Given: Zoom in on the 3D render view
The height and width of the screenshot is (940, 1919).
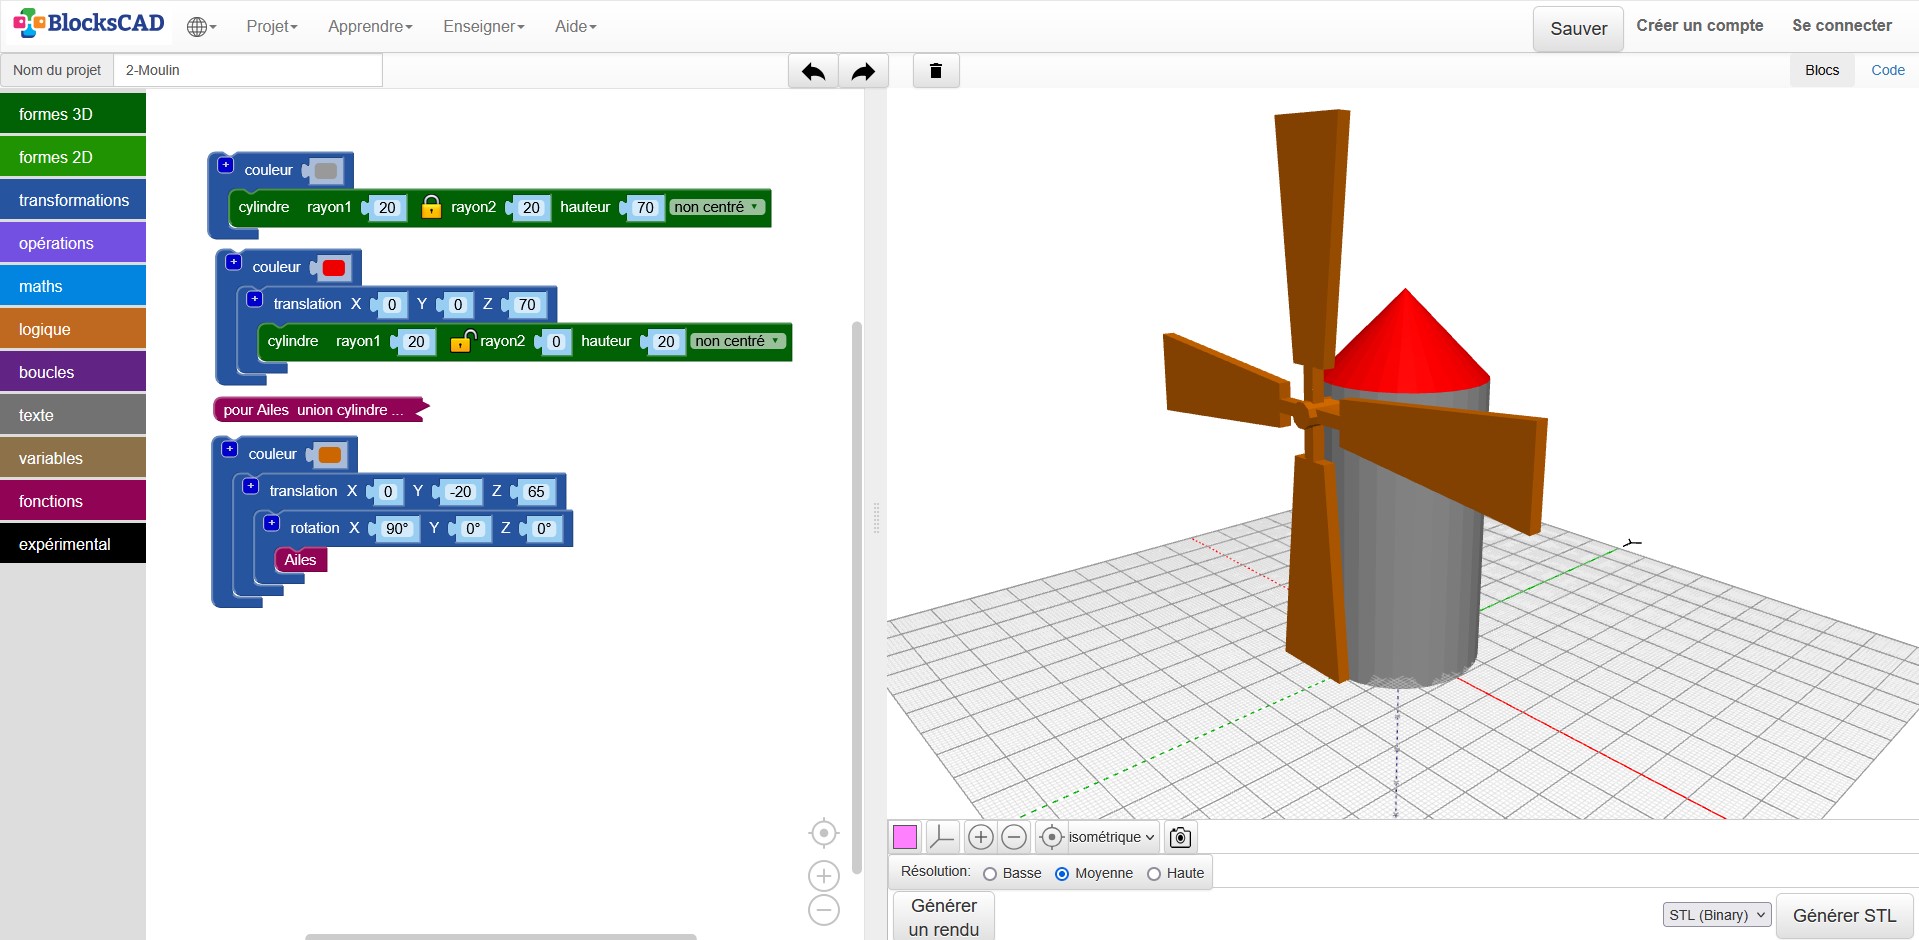Looking at the screenshot, I should coord(981,837).
